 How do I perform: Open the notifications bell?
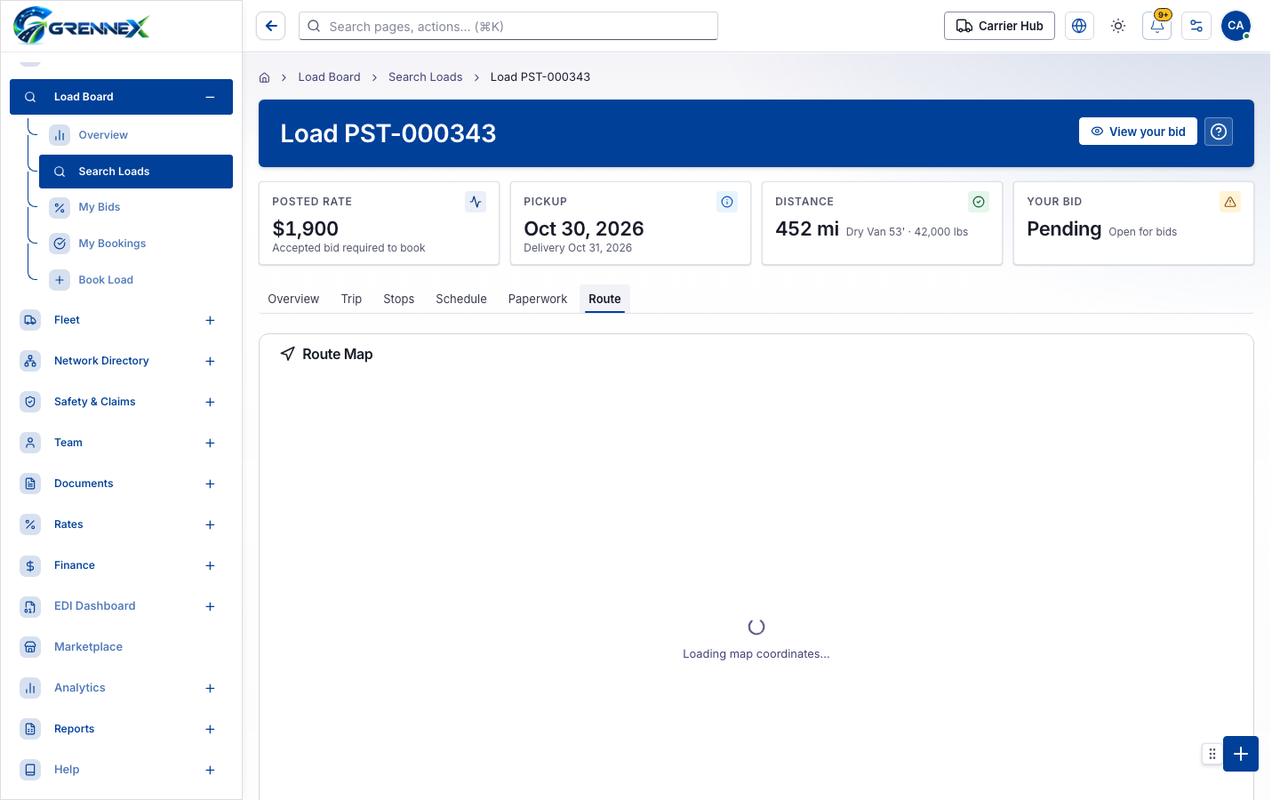pos(1157,26)
